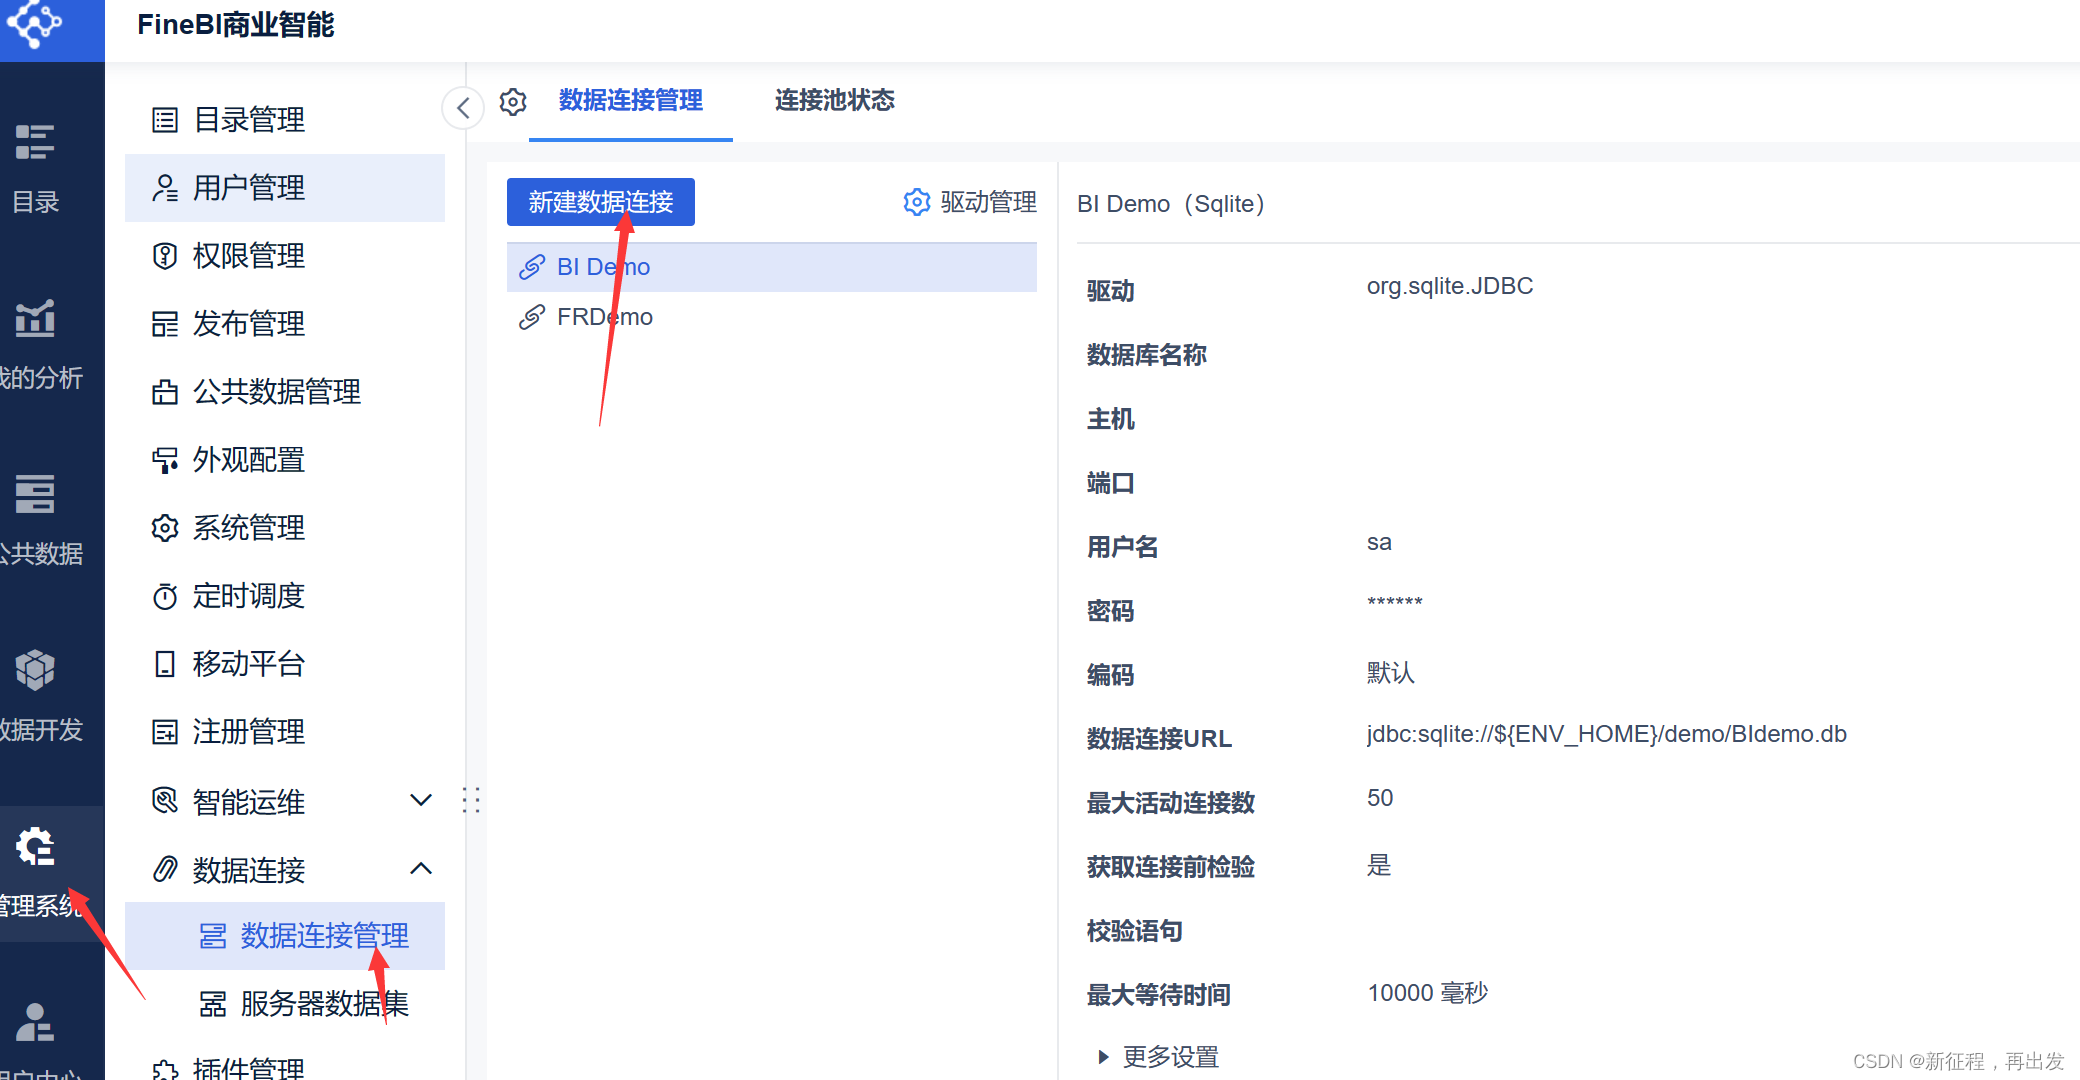
Task: Open 系统管理 menu item
Action: pos(285,528)
